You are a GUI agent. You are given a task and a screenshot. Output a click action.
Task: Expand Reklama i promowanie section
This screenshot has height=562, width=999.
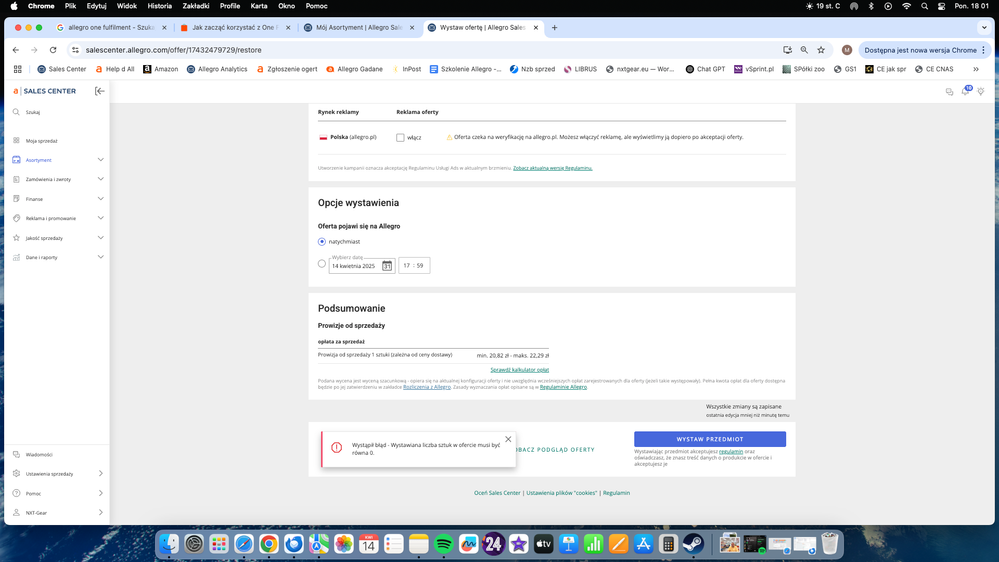click(x=101, y=218)
